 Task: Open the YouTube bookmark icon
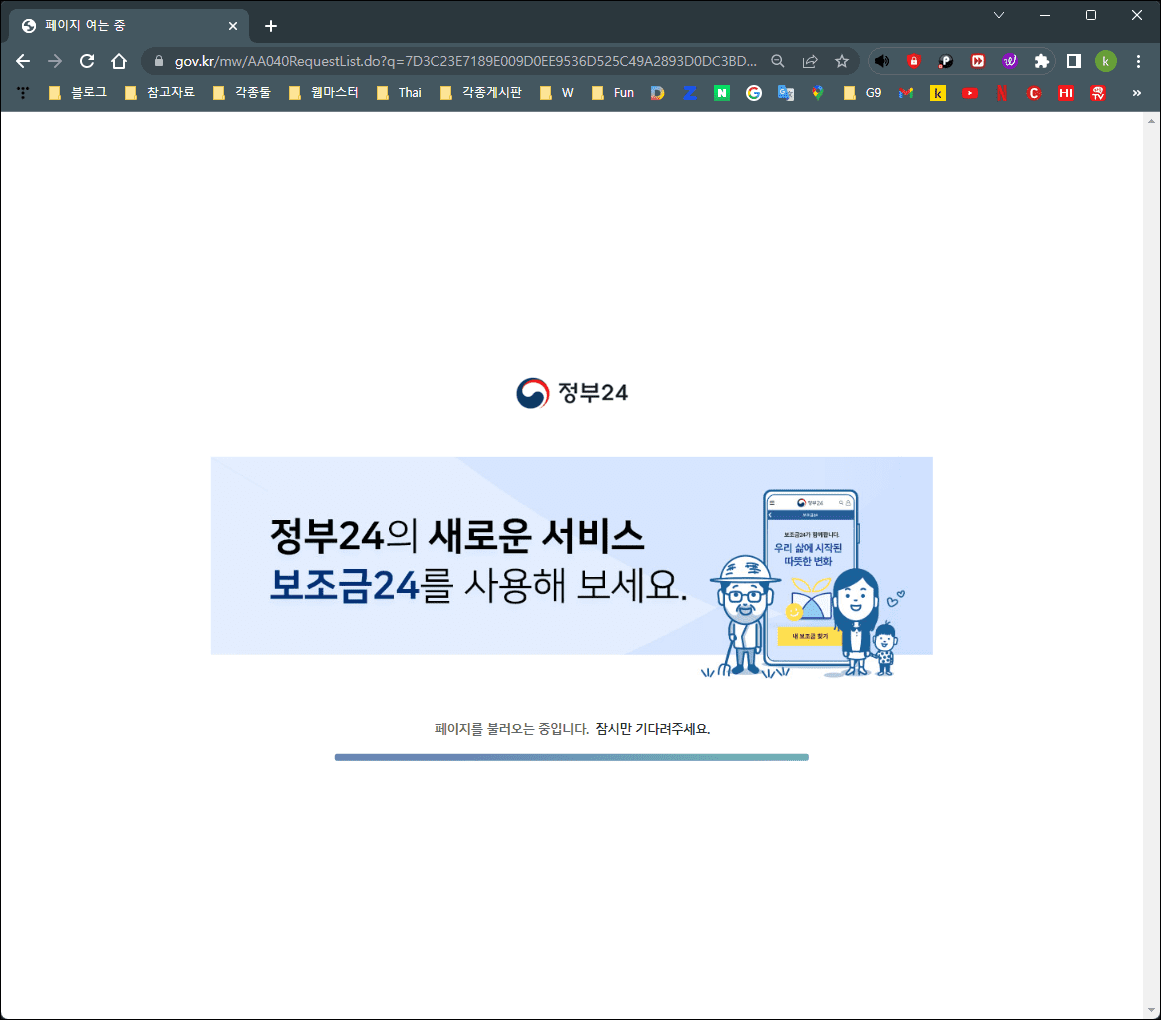point(969,92)
